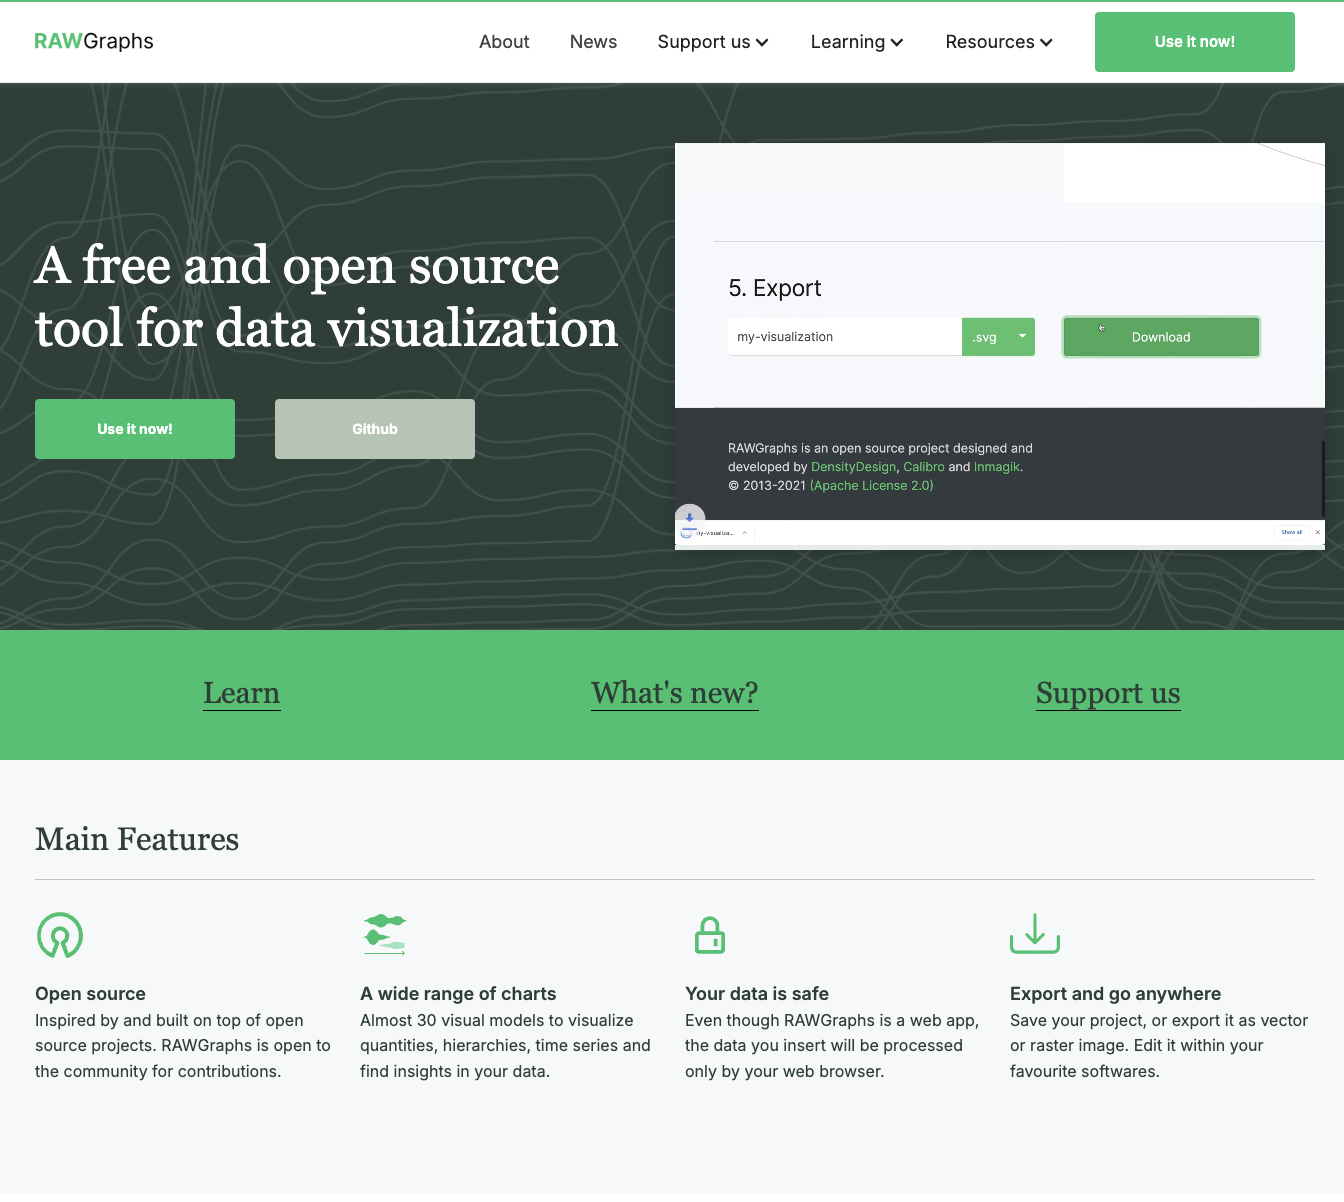This screenshot has width=1344, height=1202.
Task: Open the What's new? link
Action: point(675,693)
